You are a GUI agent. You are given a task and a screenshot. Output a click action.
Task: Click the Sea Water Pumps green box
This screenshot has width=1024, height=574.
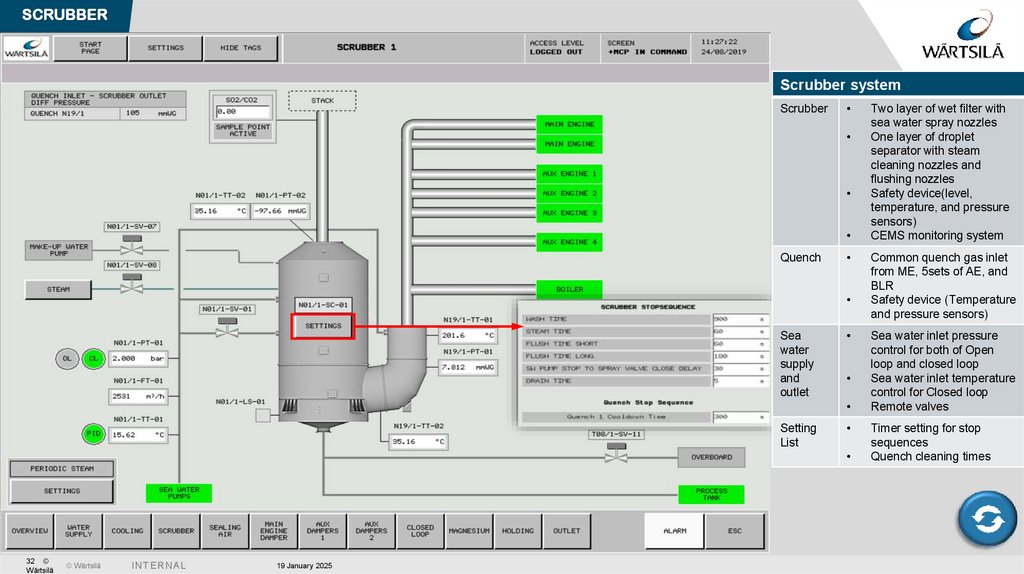[x=179, y=493]
